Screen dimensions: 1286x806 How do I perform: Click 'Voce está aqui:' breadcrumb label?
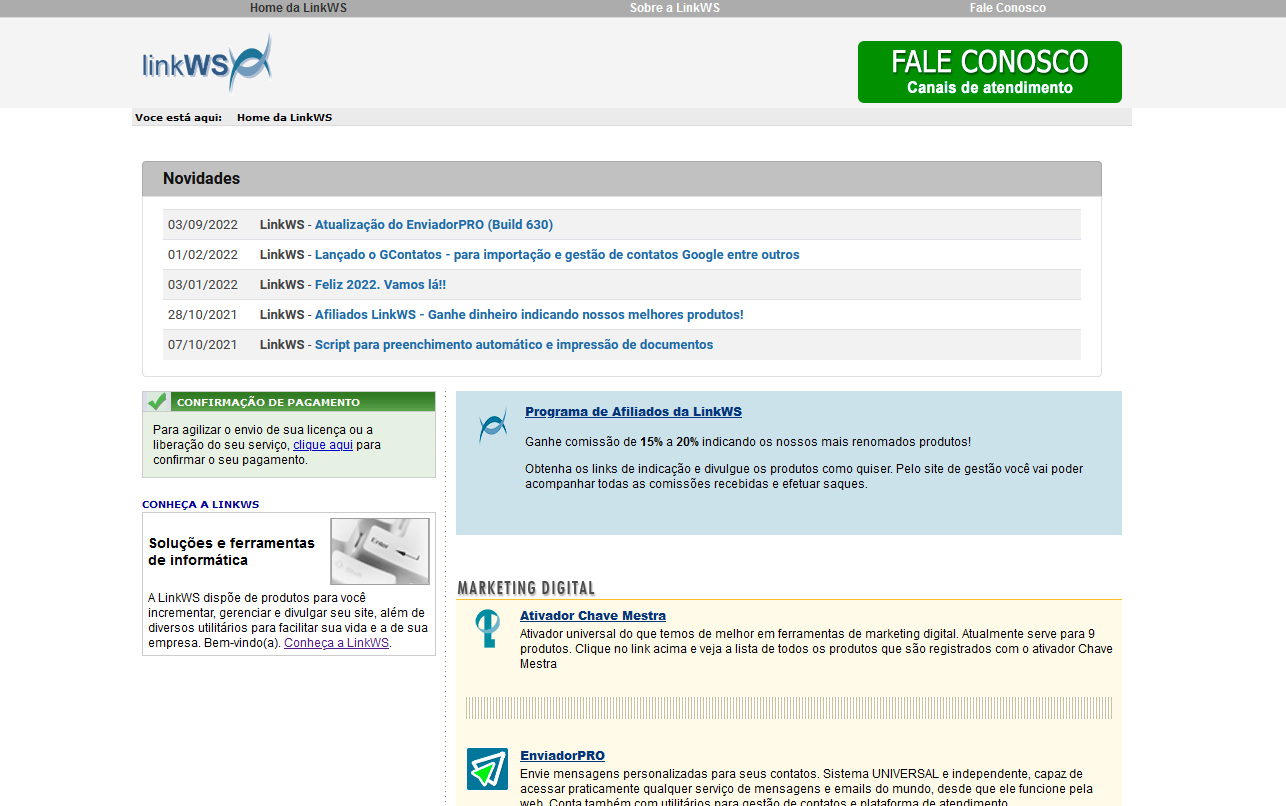click(x=178, y=117)
